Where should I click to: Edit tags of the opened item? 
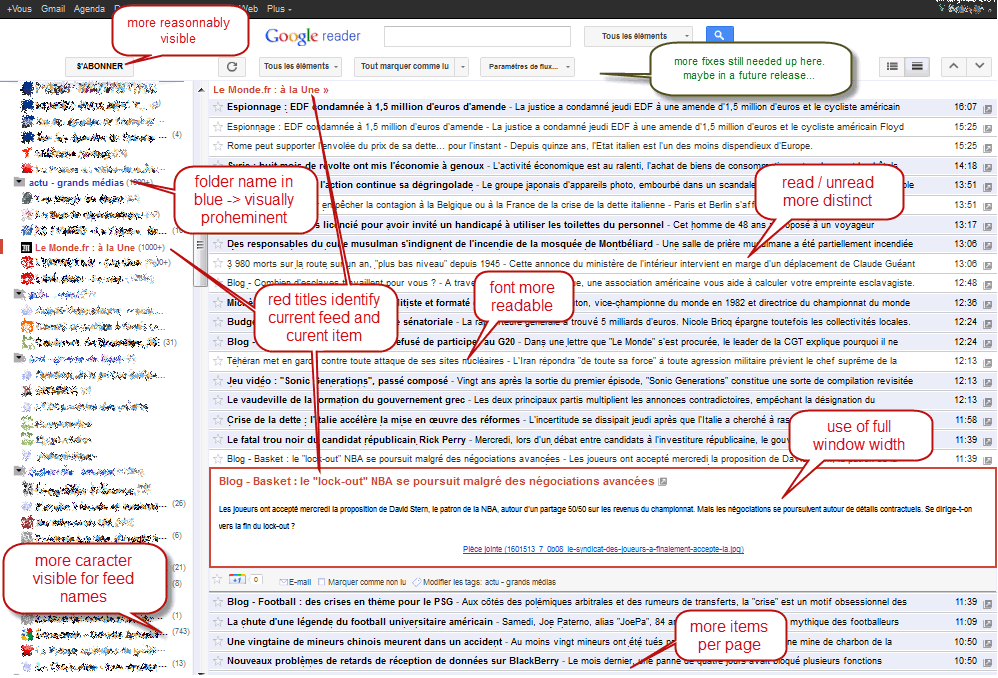[484, 582]
